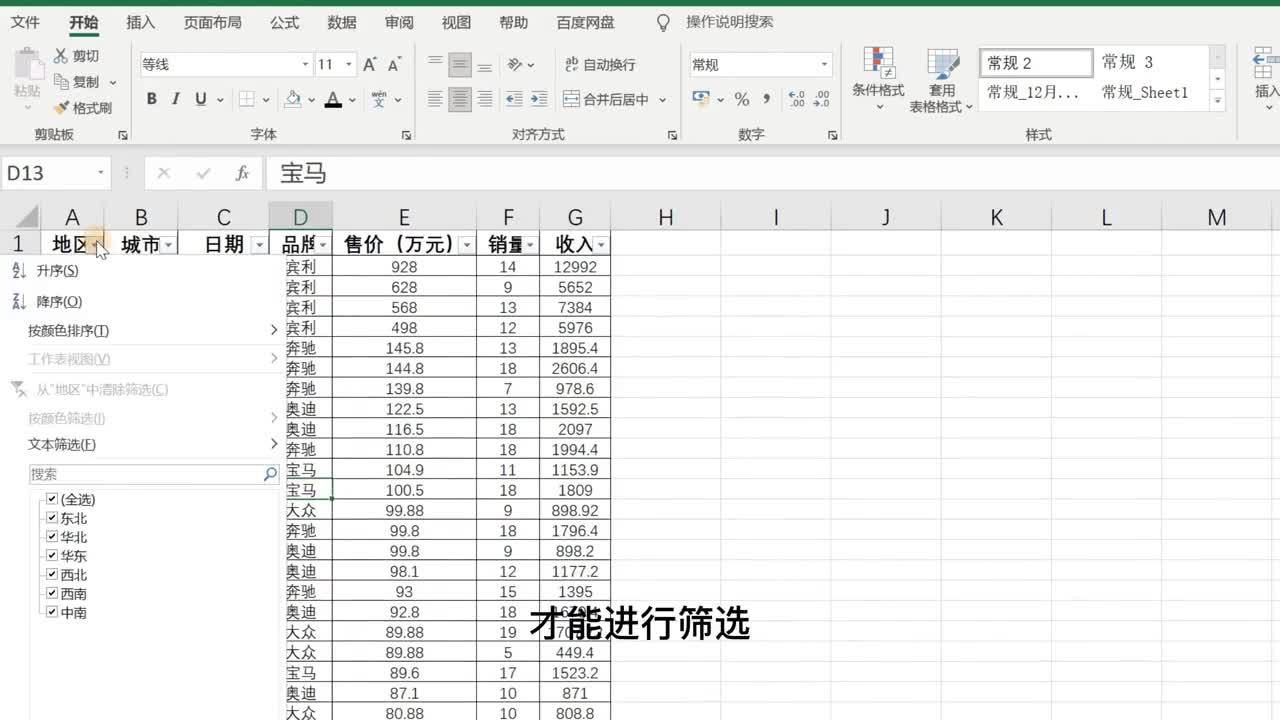Toggle Bold formatting
Viewport: 1280px width, 720px height.
[x=152, y=99]
